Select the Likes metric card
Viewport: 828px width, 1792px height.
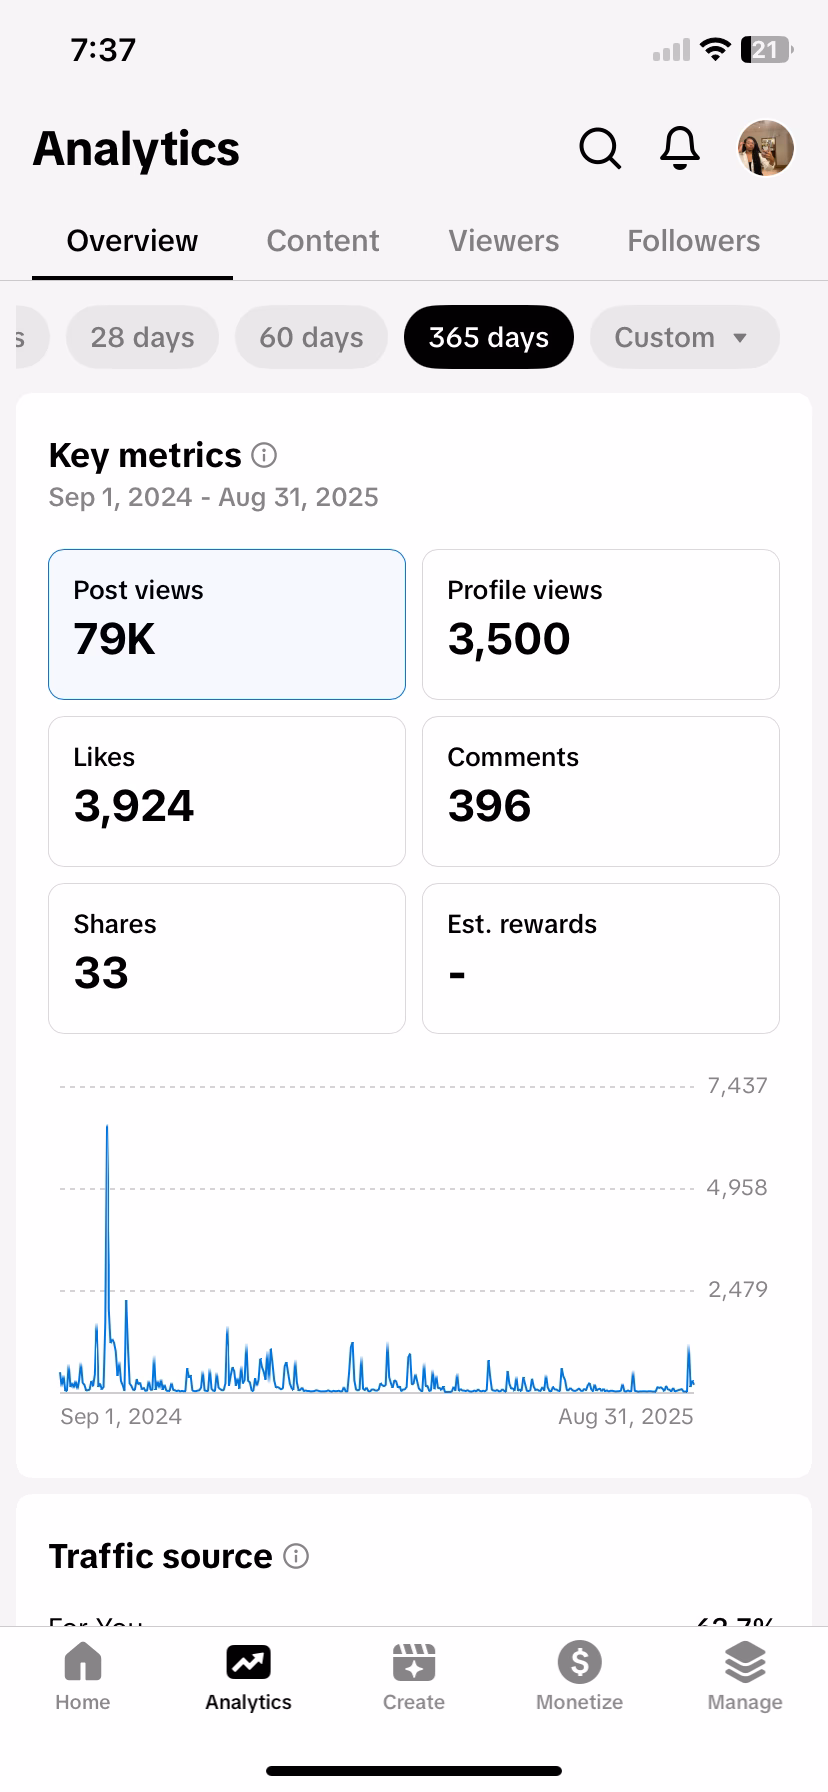pyautogui.click(x=227, y=791)
